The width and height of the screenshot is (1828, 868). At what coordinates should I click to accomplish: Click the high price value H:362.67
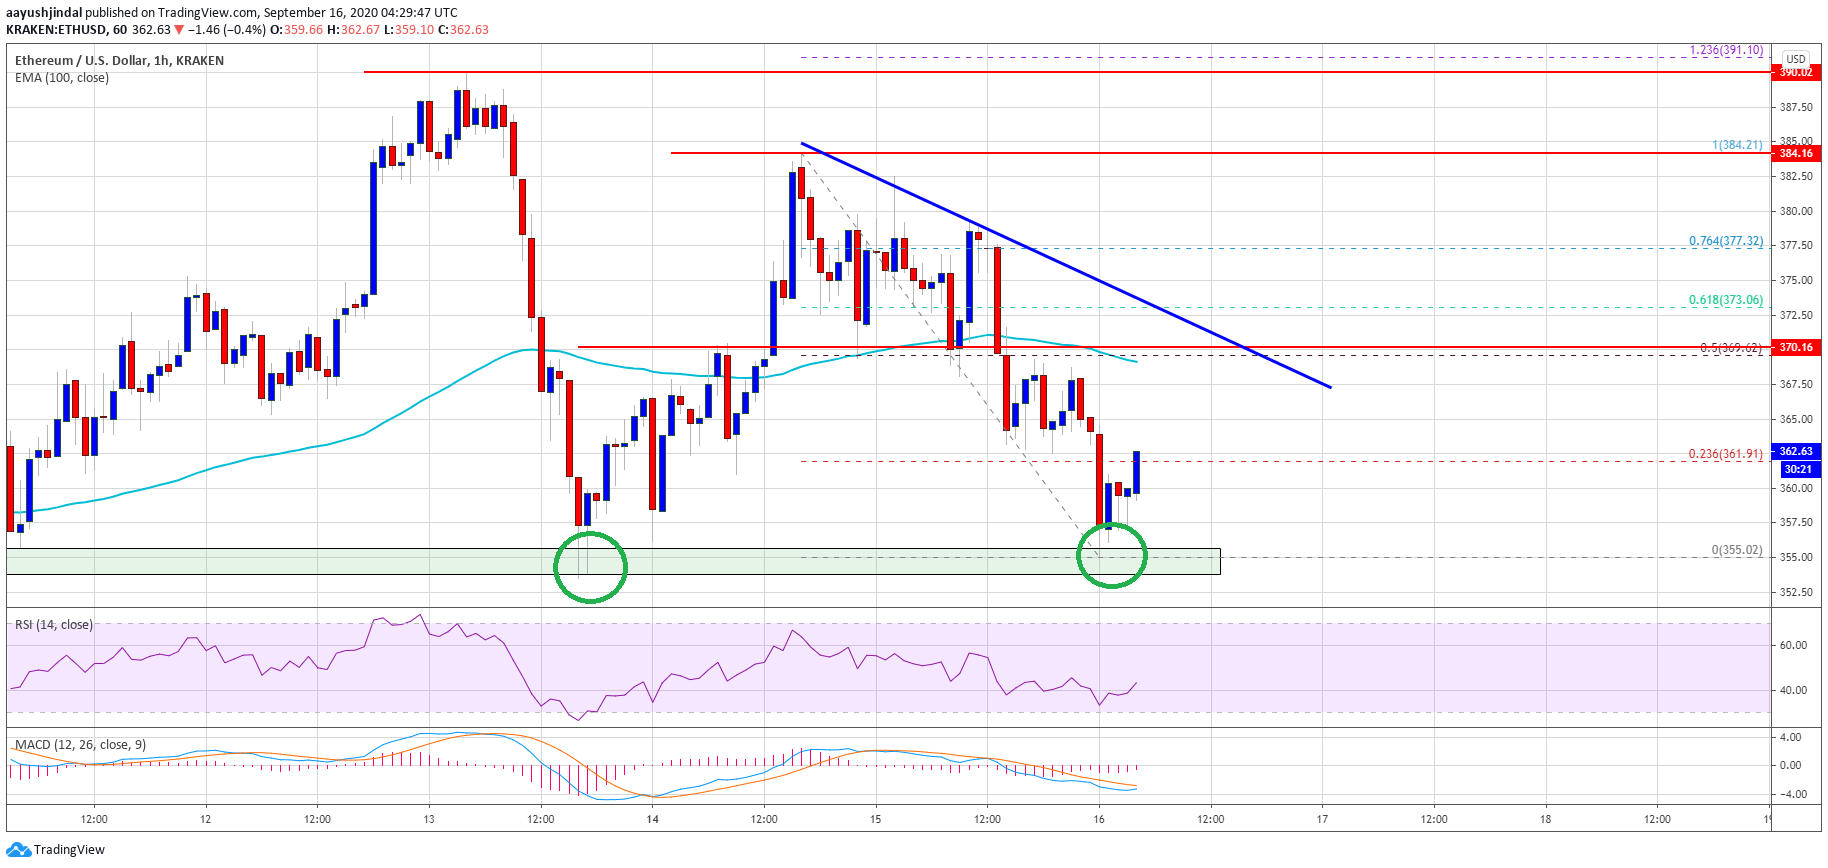coord(354,30)
